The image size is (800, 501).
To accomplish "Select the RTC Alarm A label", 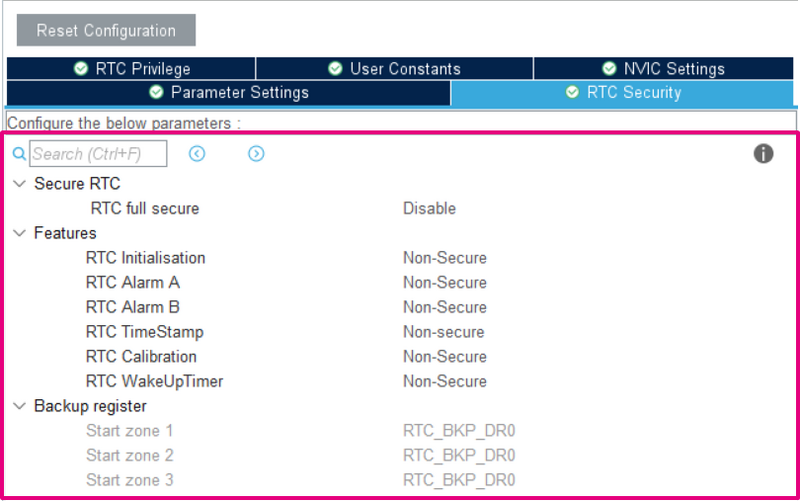I will (x=133, y=282).
